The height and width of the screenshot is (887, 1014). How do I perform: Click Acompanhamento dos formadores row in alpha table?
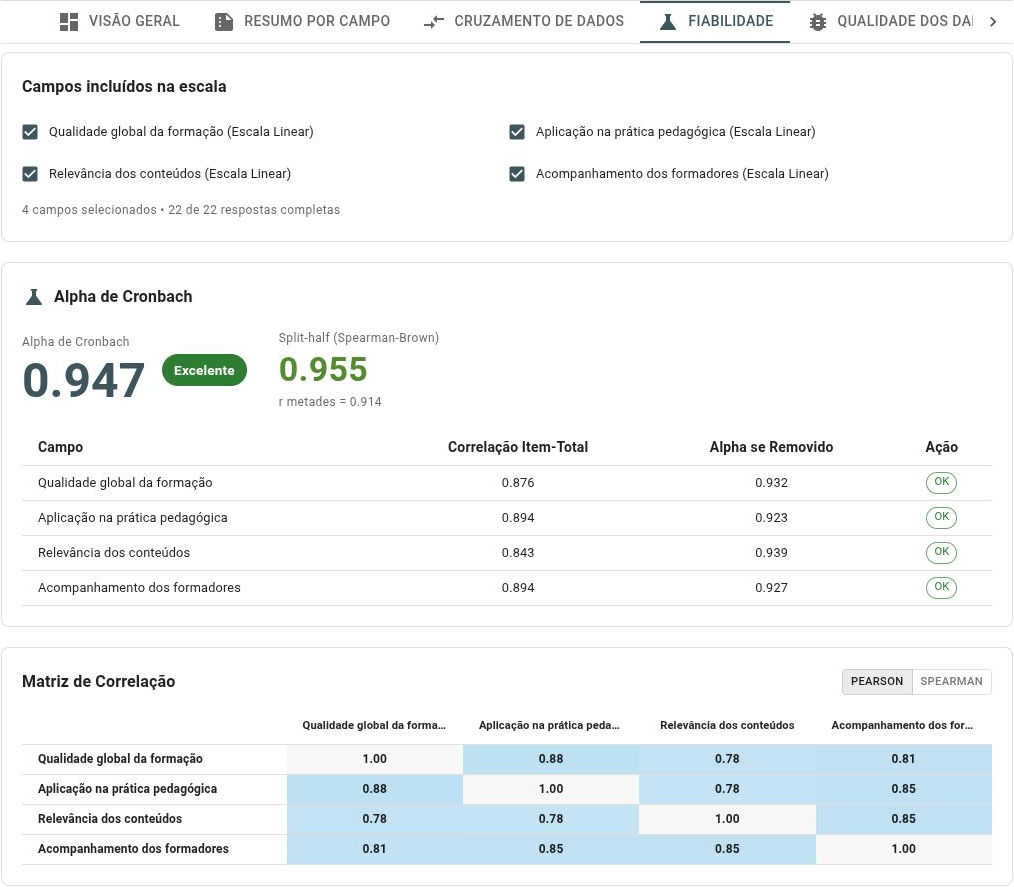point(506,588)
